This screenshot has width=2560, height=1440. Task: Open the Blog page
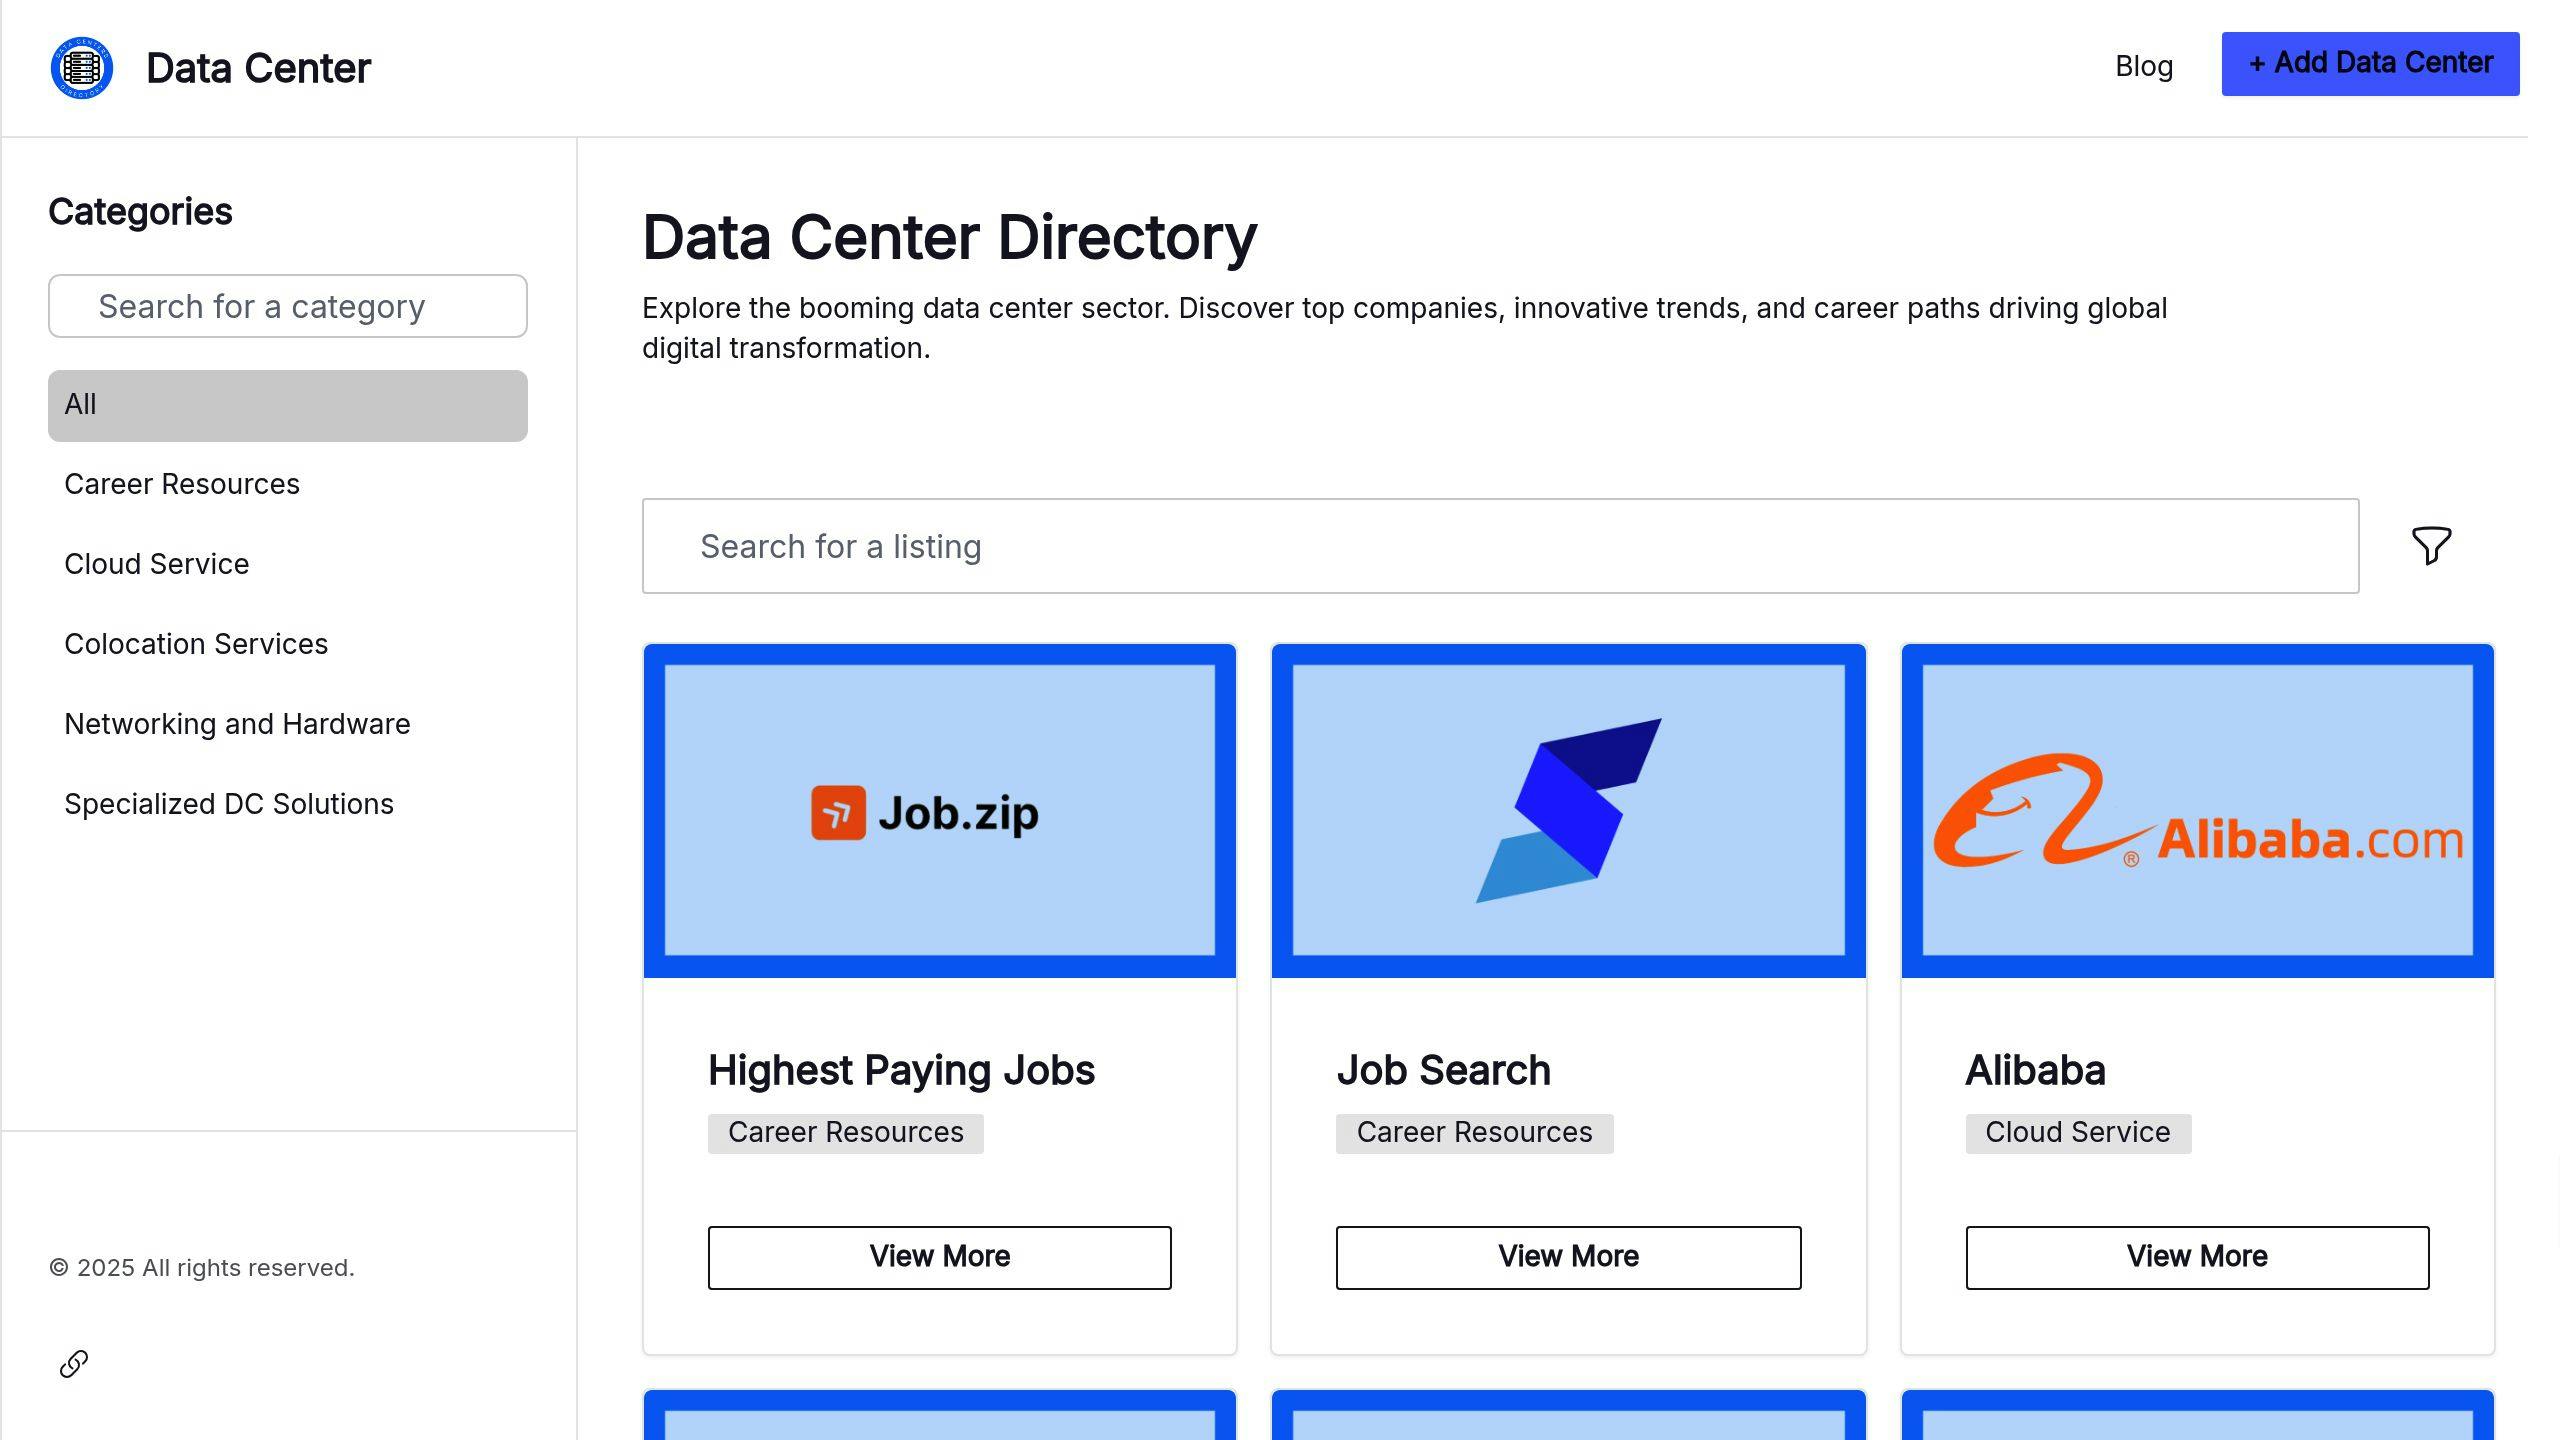pyautogui.click(x=2143, y=66)
